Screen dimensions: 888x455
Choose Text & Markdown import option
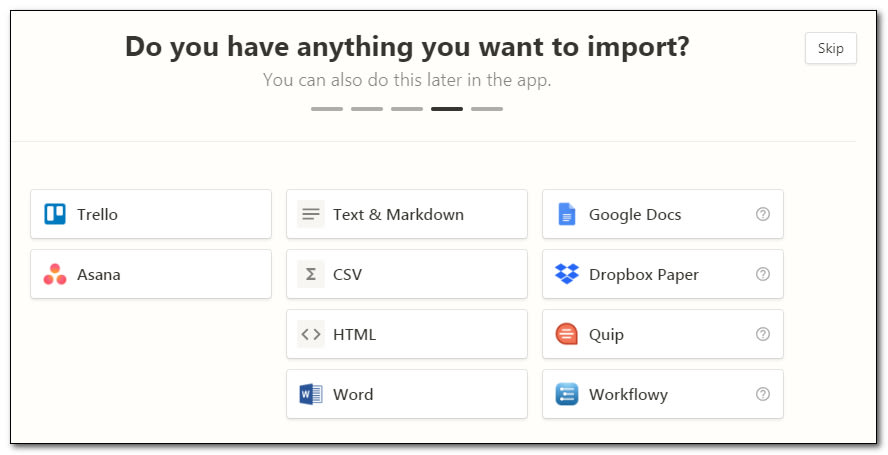coord(407,214)
